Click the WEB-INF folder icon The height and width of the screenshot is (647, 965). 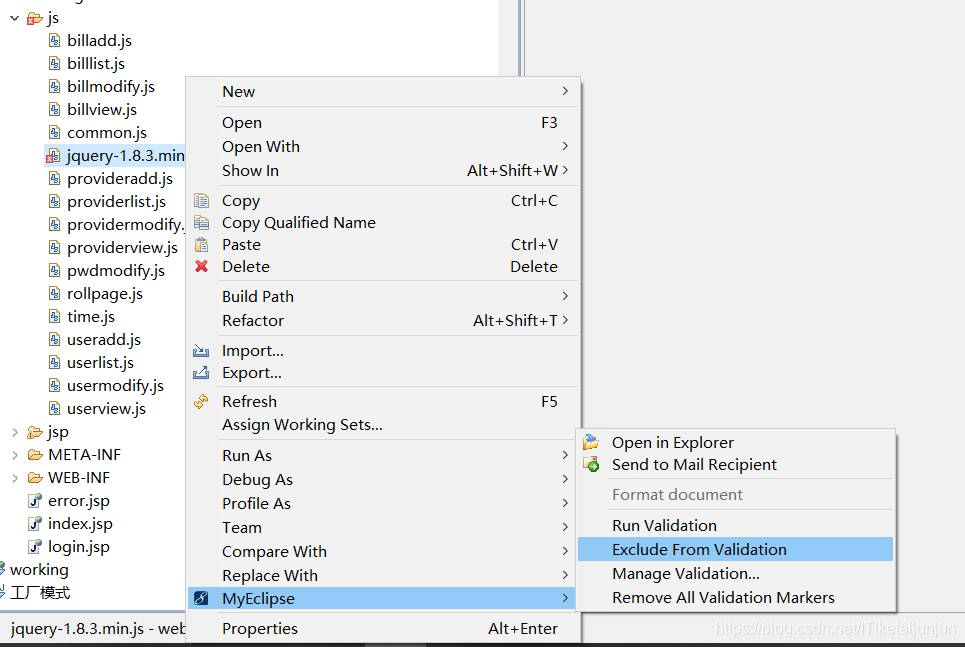(x=35, y=478)
